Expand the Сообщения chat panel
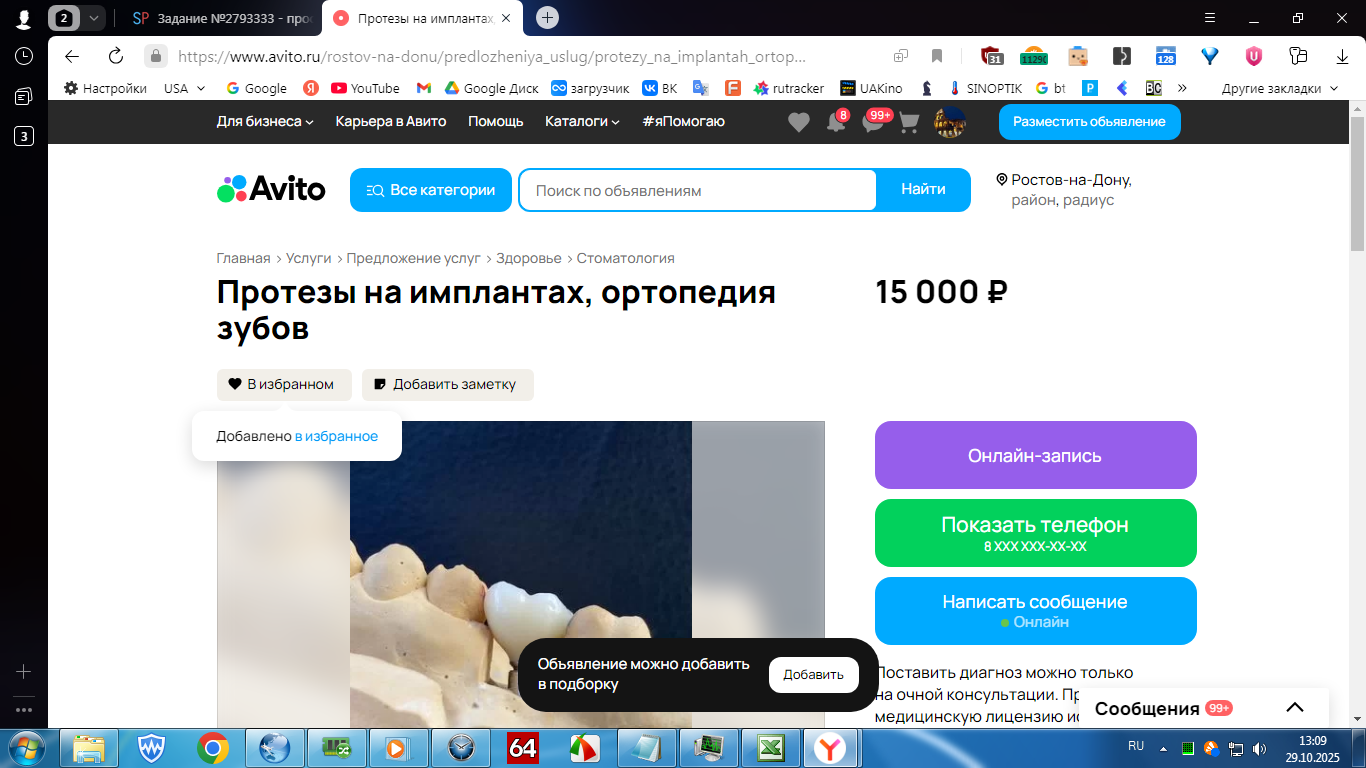The width and height of the screenshot is (1366, 768). [1204, 708]
